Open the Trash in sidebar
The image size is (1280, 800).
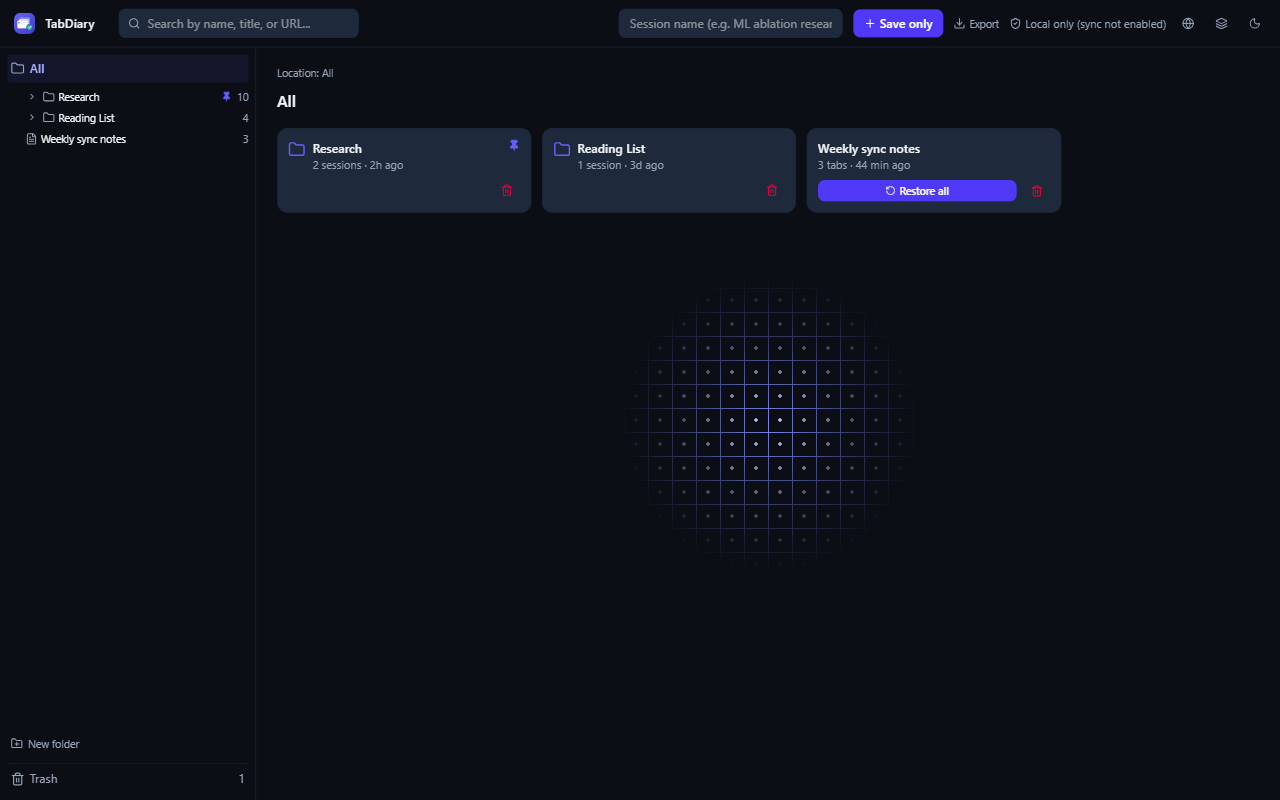(128, 779)
